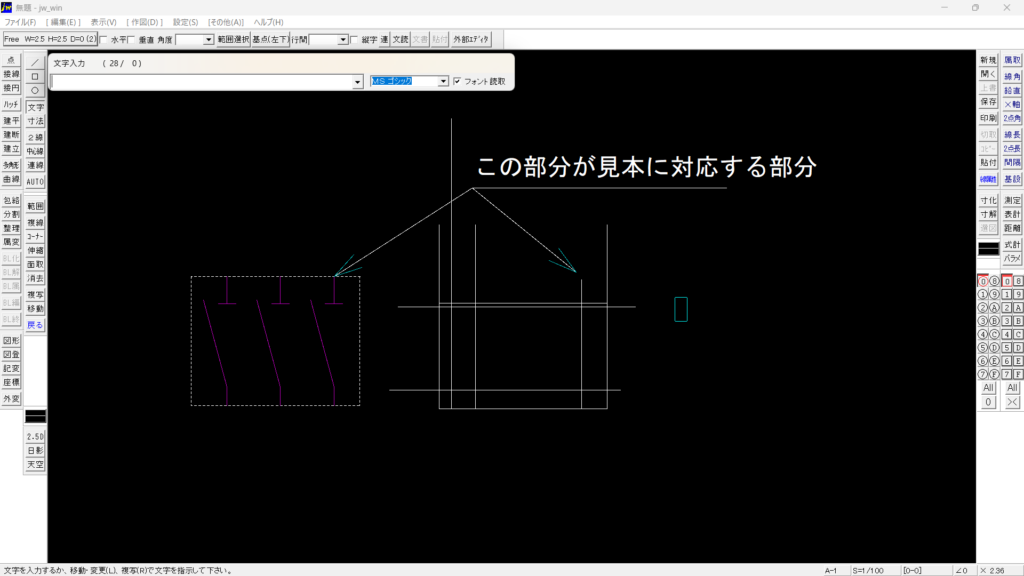1024x576 pixels.
Task: Uncheck the フォント読取 checkbox
Action: coord(457,82)
